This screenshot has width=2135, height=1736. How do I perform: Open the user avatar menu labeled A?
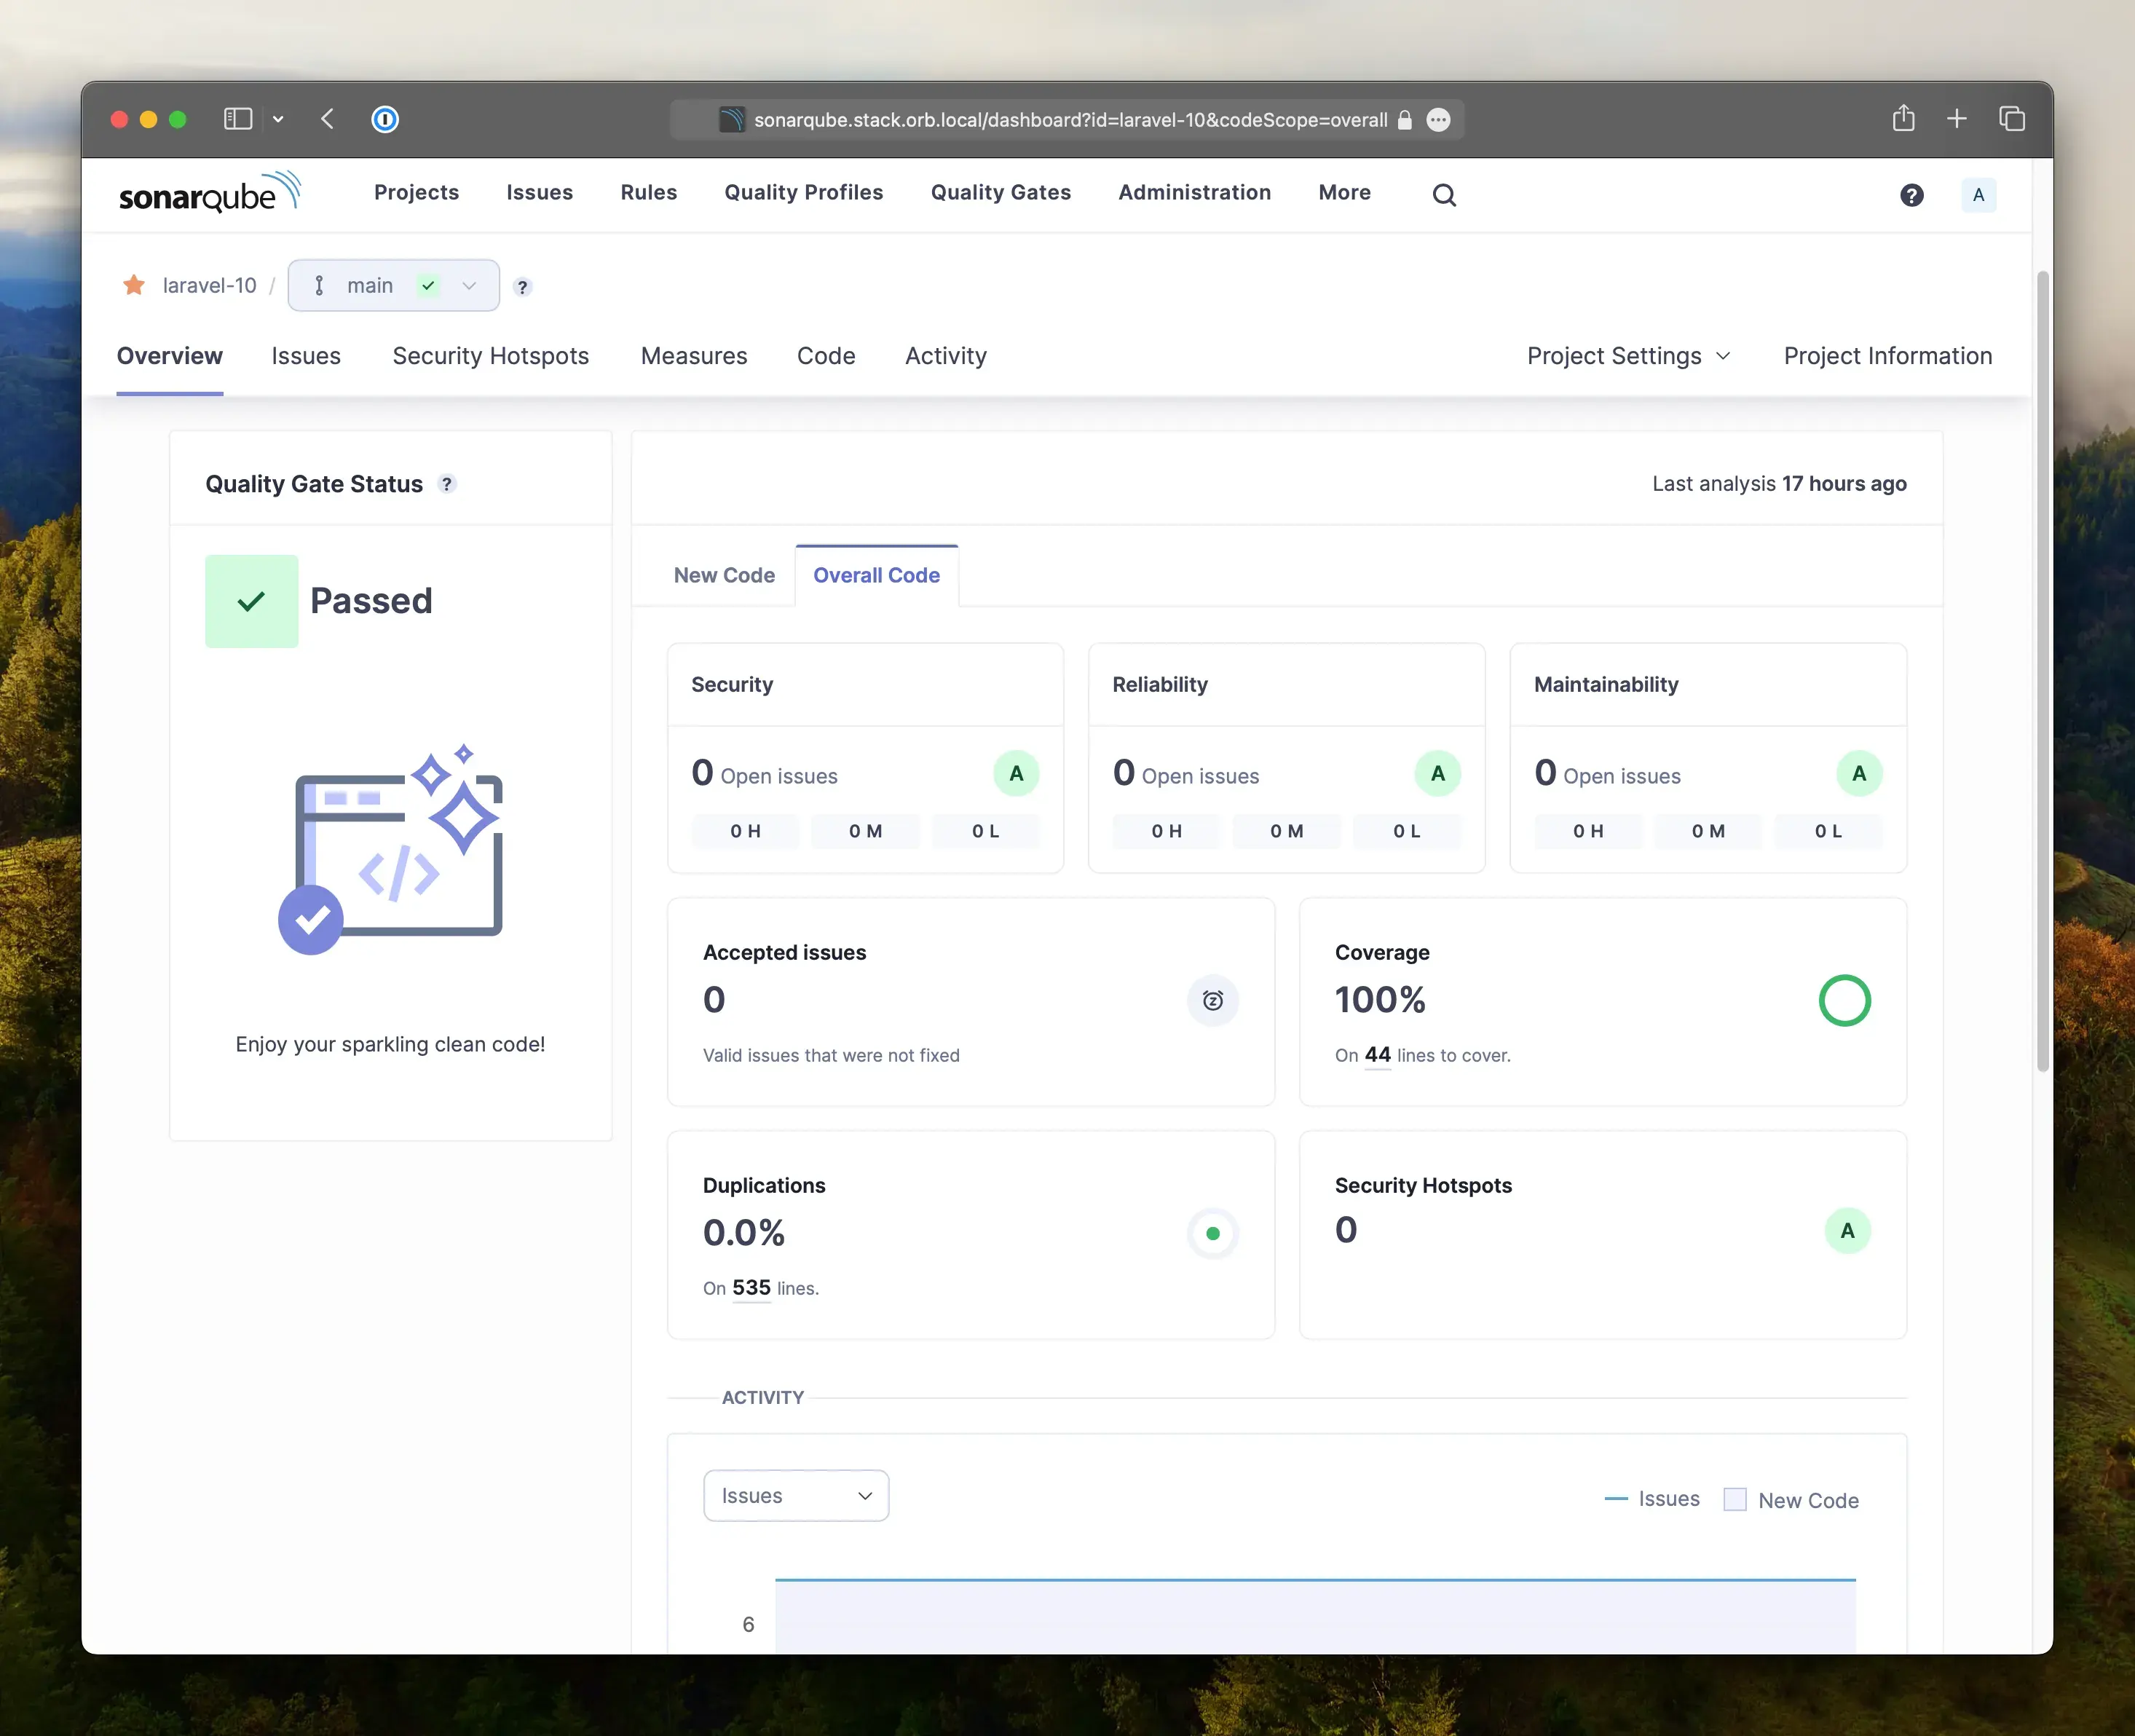pos(1978,195)
